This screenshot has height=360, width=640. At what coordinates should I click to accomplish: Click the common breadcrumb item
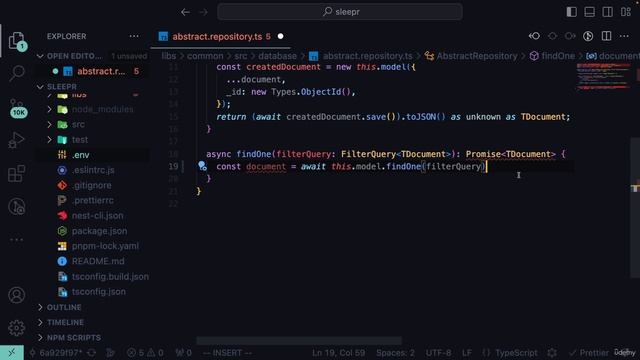click(x=205, y=56)
